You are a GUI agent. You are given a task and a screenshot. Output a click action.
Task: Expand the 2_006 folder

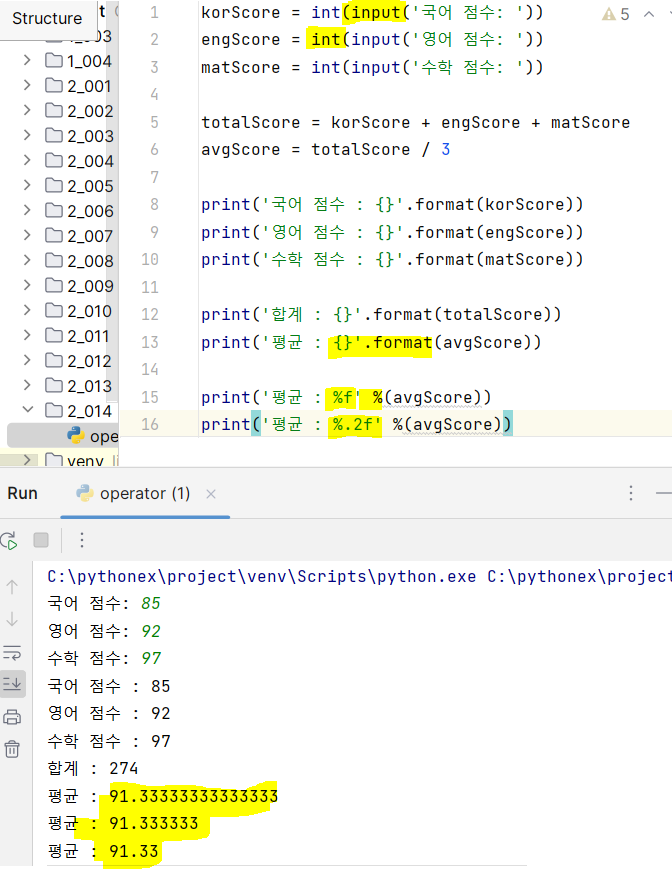pos(27,209)
